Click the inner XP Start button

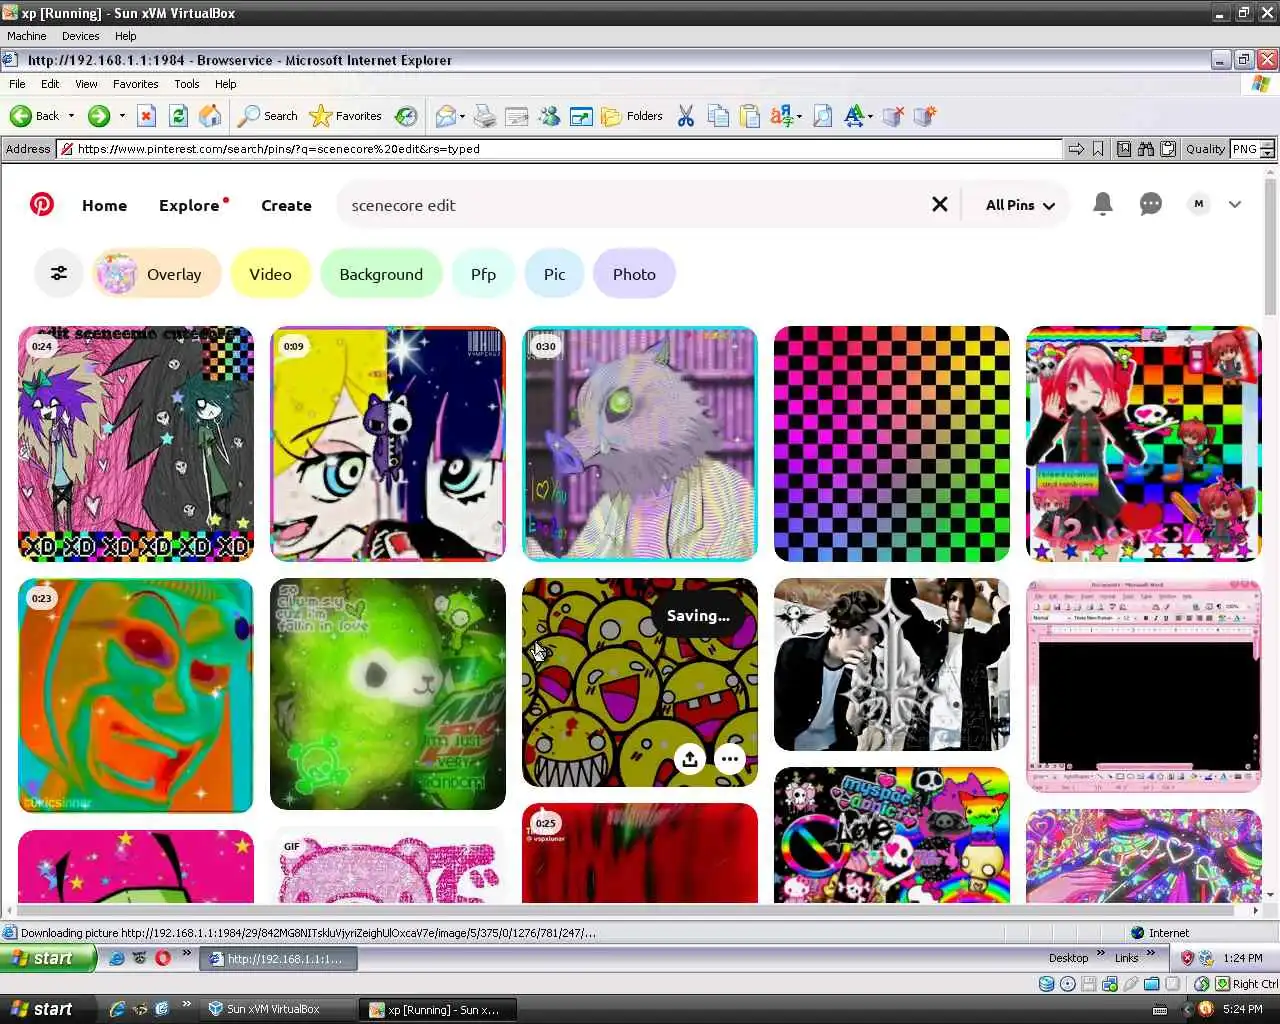click(x=48, y=958)
